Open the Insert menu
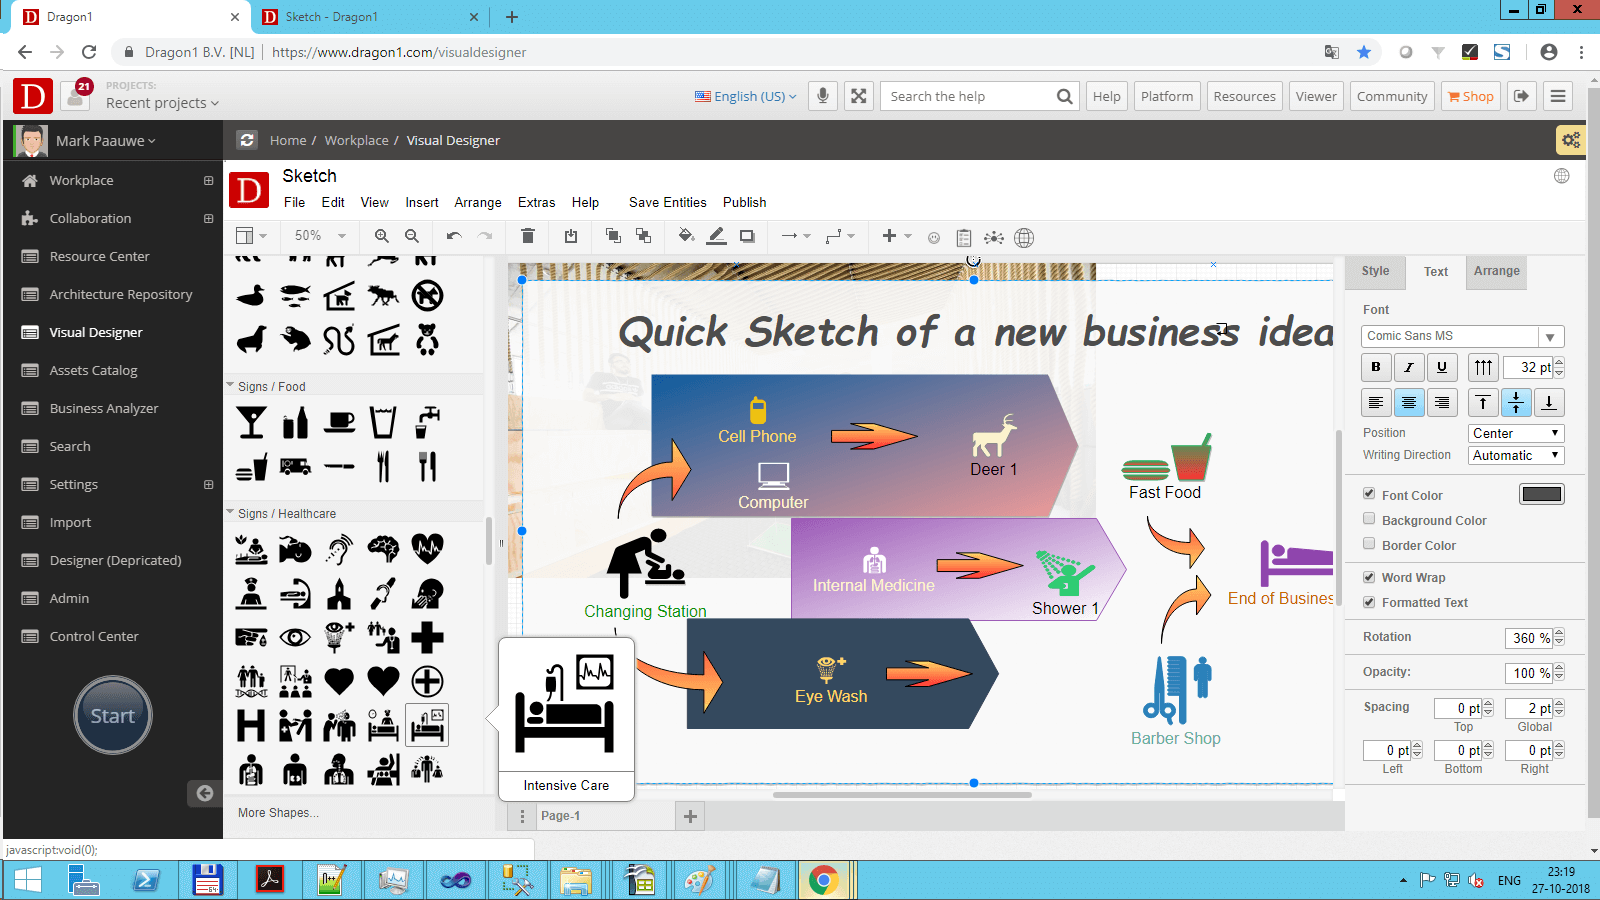Image resolution: width=1600 pixels, height=900 pixels. pyautogui.click(x=422, y=202)
